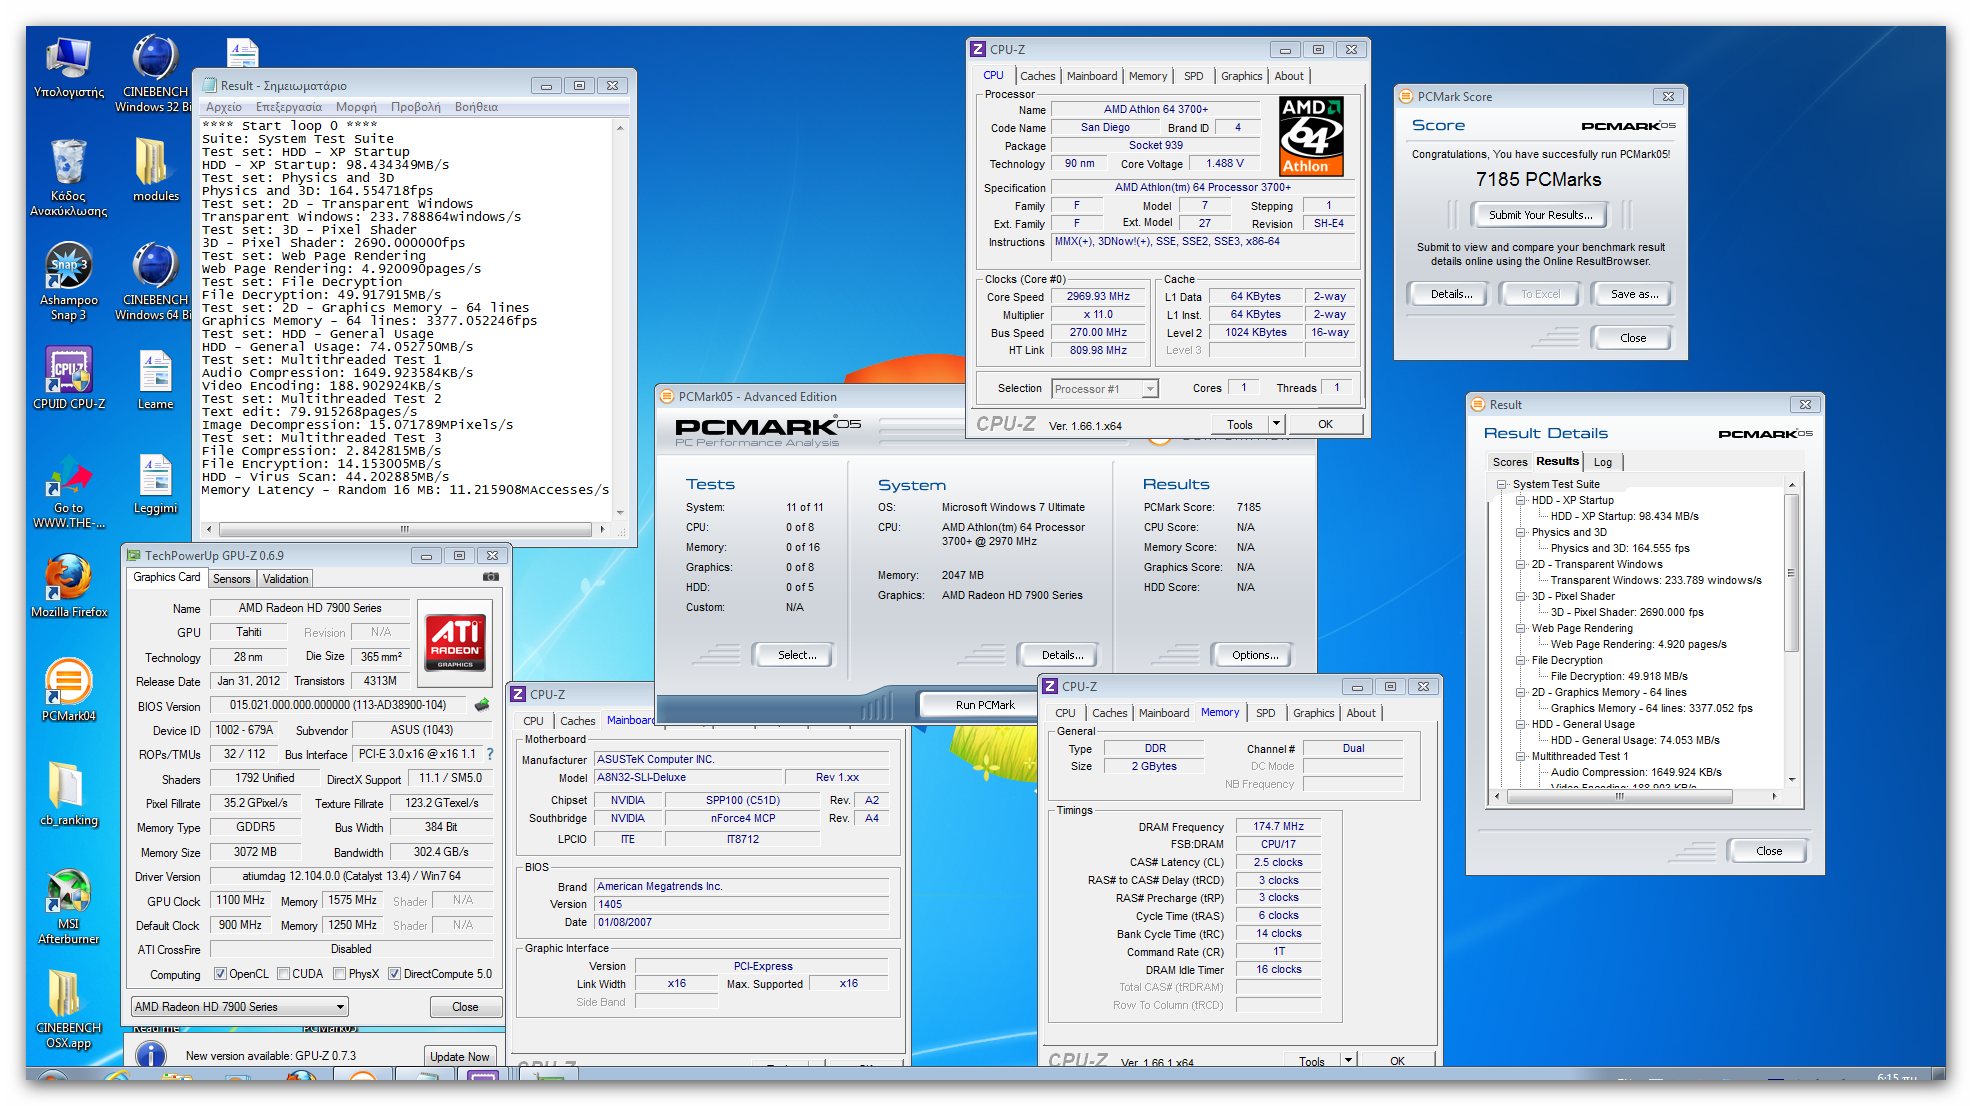This screenshot has height=1106, width=1972.
Task: Open the Αρχείο menu in Notepad
Action: pos(224,107)
